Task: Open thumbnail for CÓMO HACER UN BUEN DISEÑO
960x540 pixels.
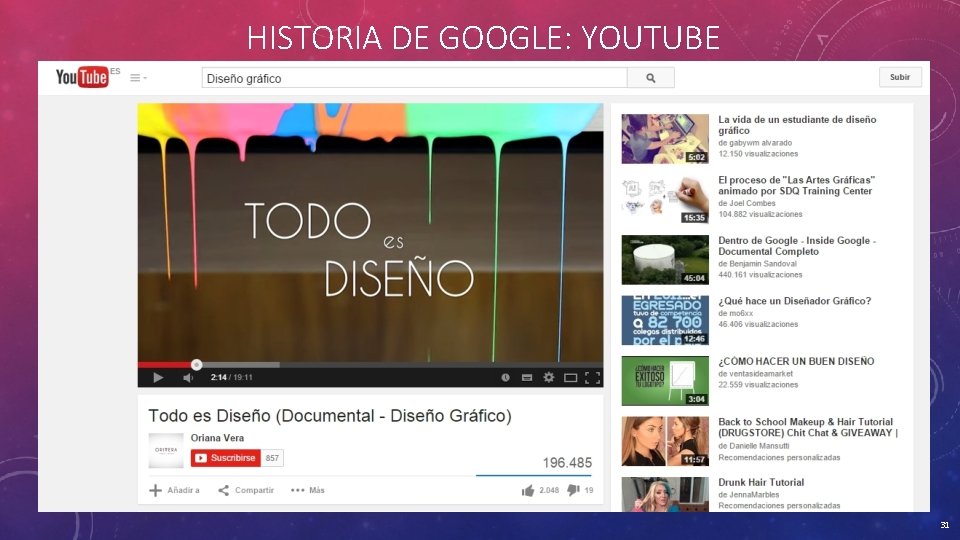Action: pos(665,381)
